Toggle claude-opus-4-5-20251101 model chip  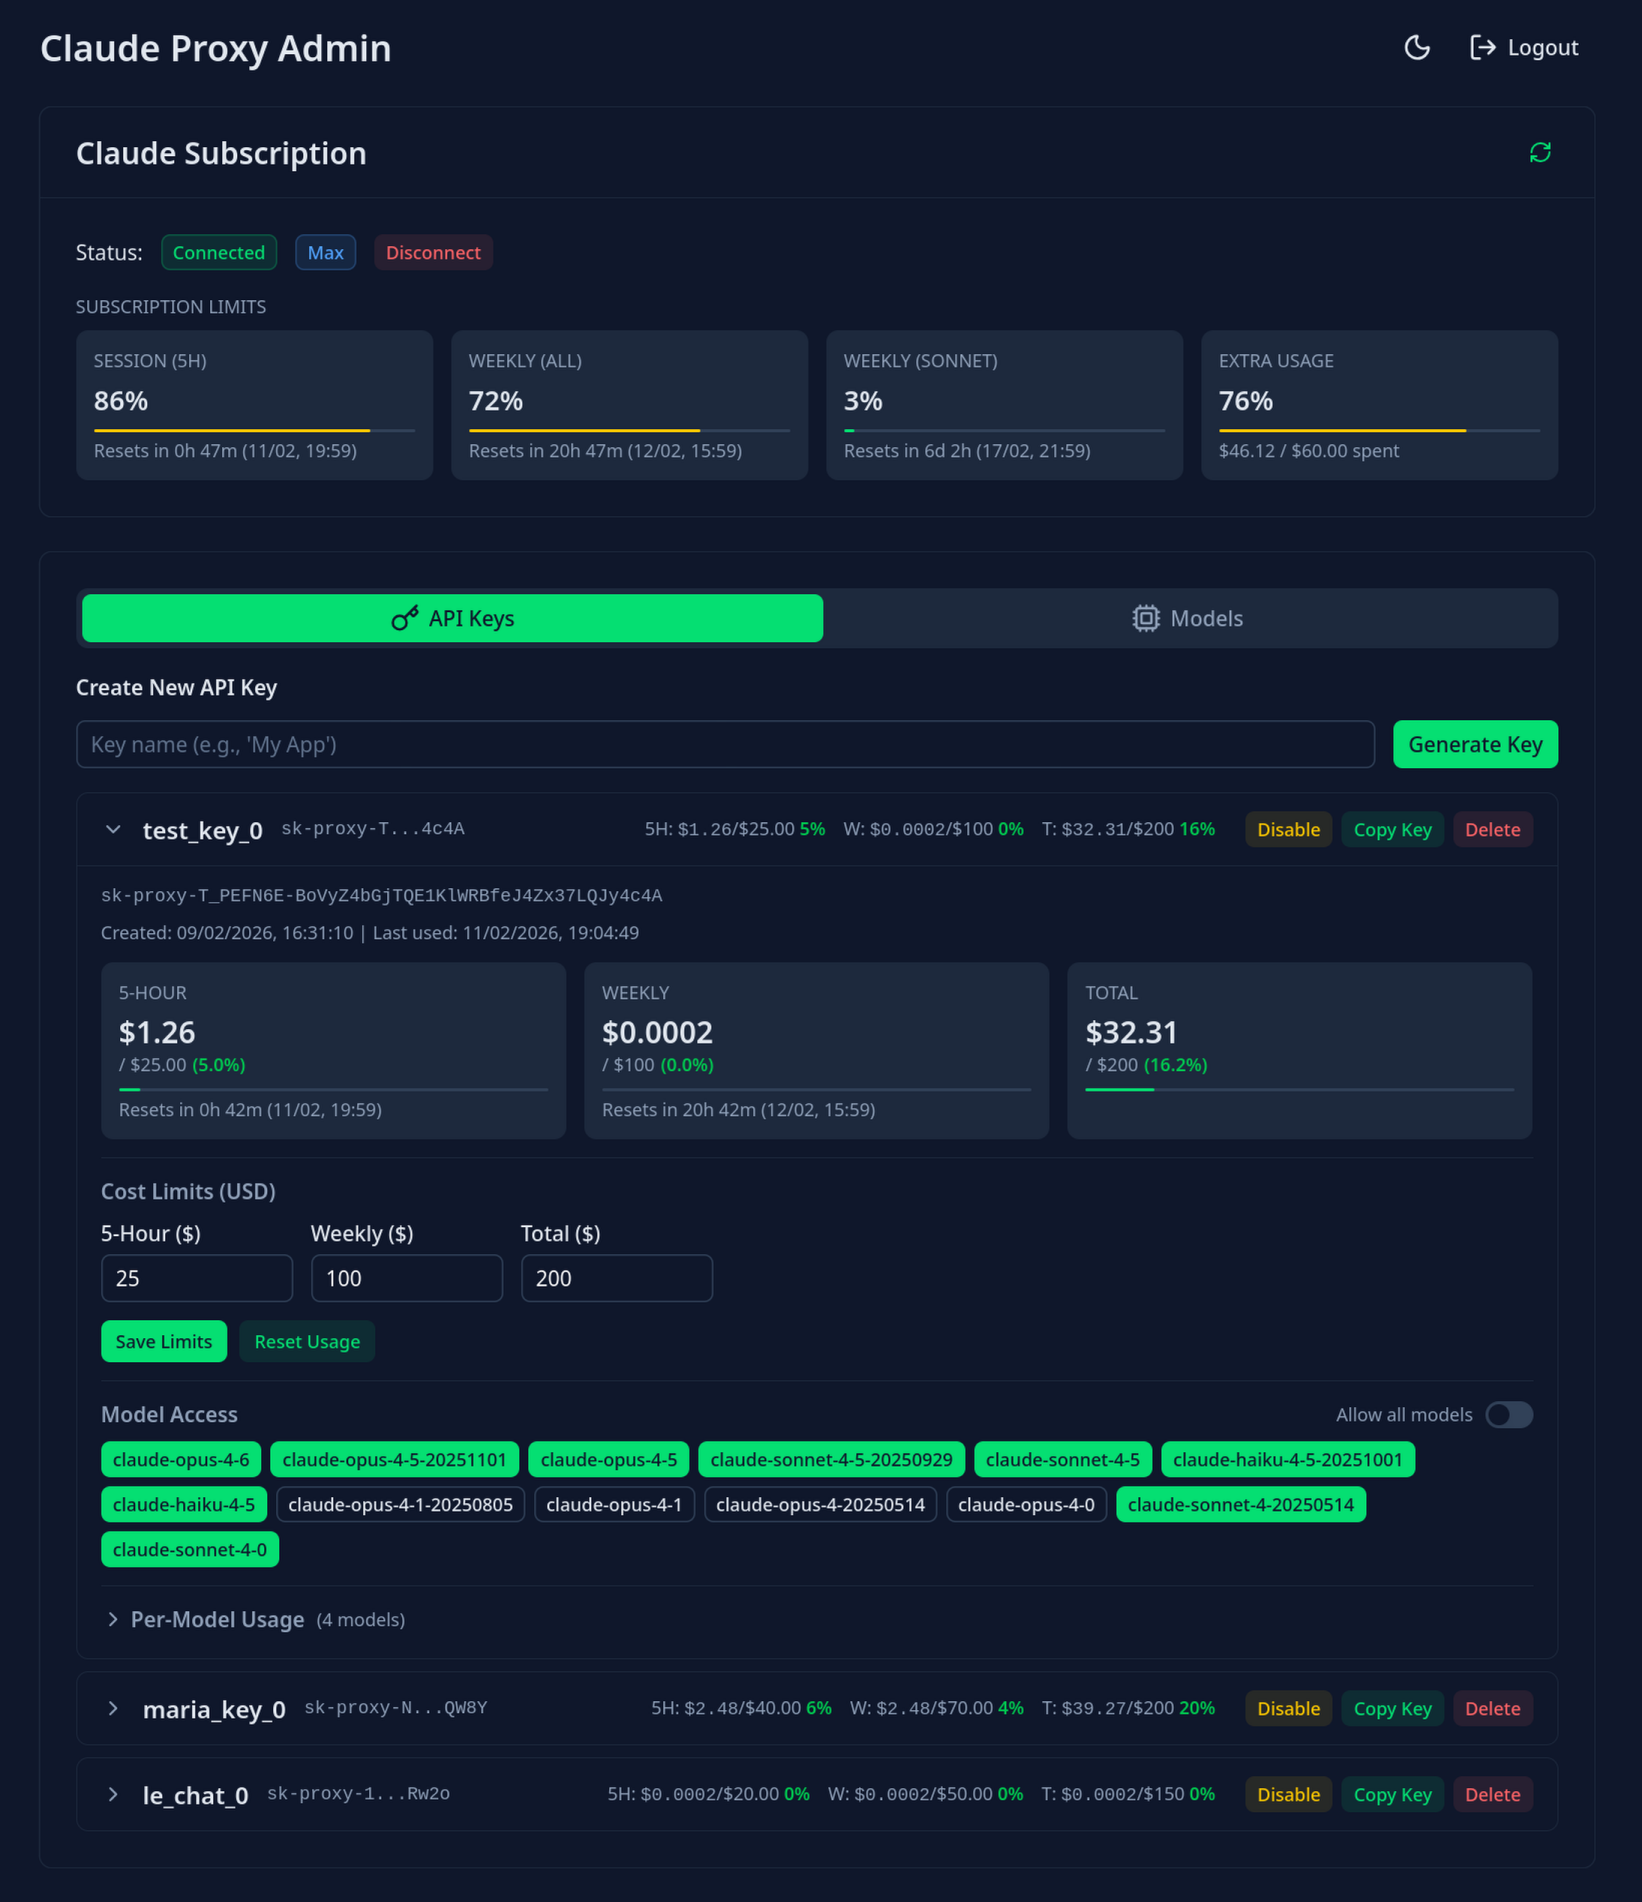point(395,1459)
